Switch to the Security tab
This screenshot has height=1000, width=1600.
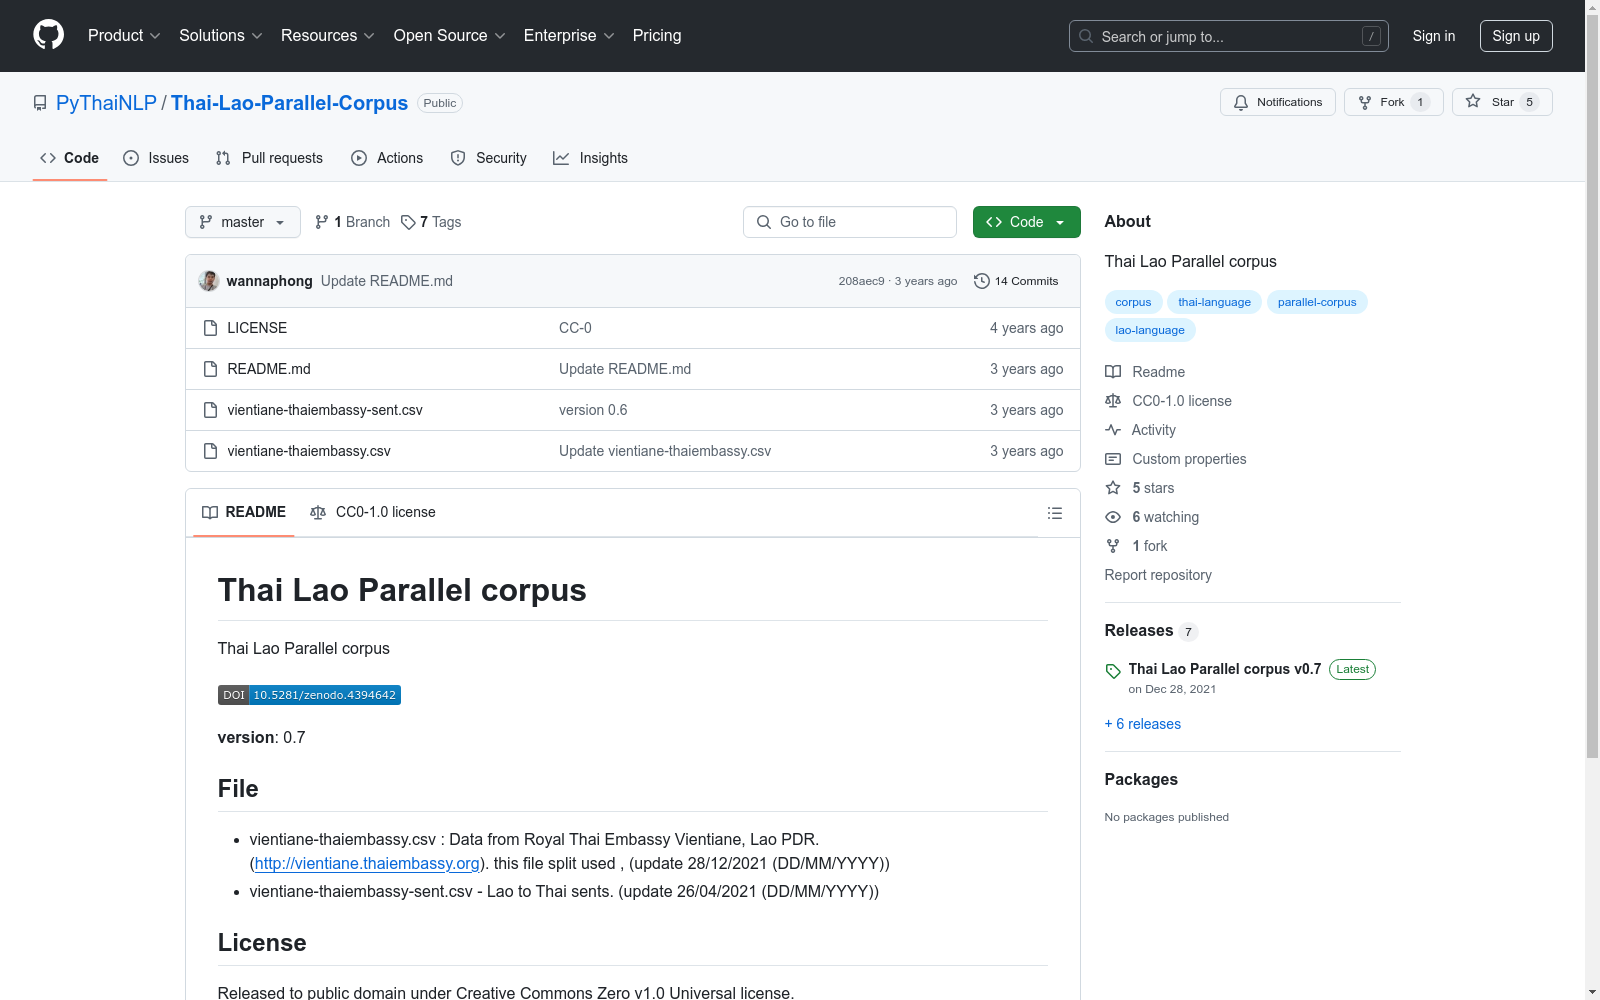pos(488,158)
